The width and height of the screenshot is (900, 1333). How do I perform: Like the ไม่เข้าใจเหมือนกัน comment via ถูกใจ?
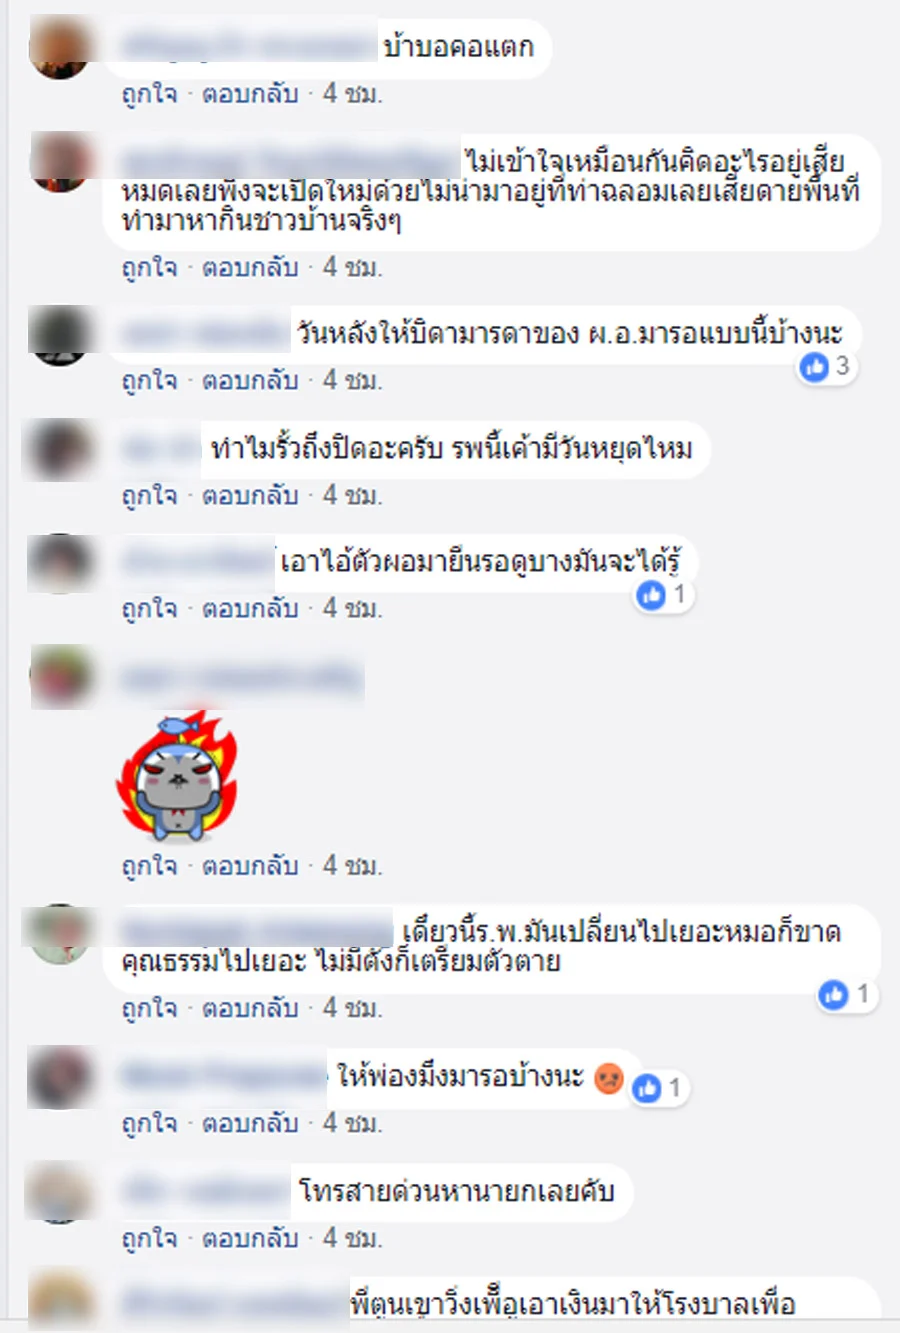pyautogui.click(x=149, y=268)
